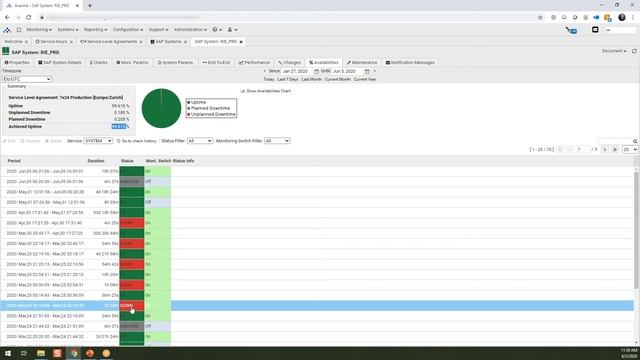Open the Reporting menu
The image size is (640, 360).
96,30
